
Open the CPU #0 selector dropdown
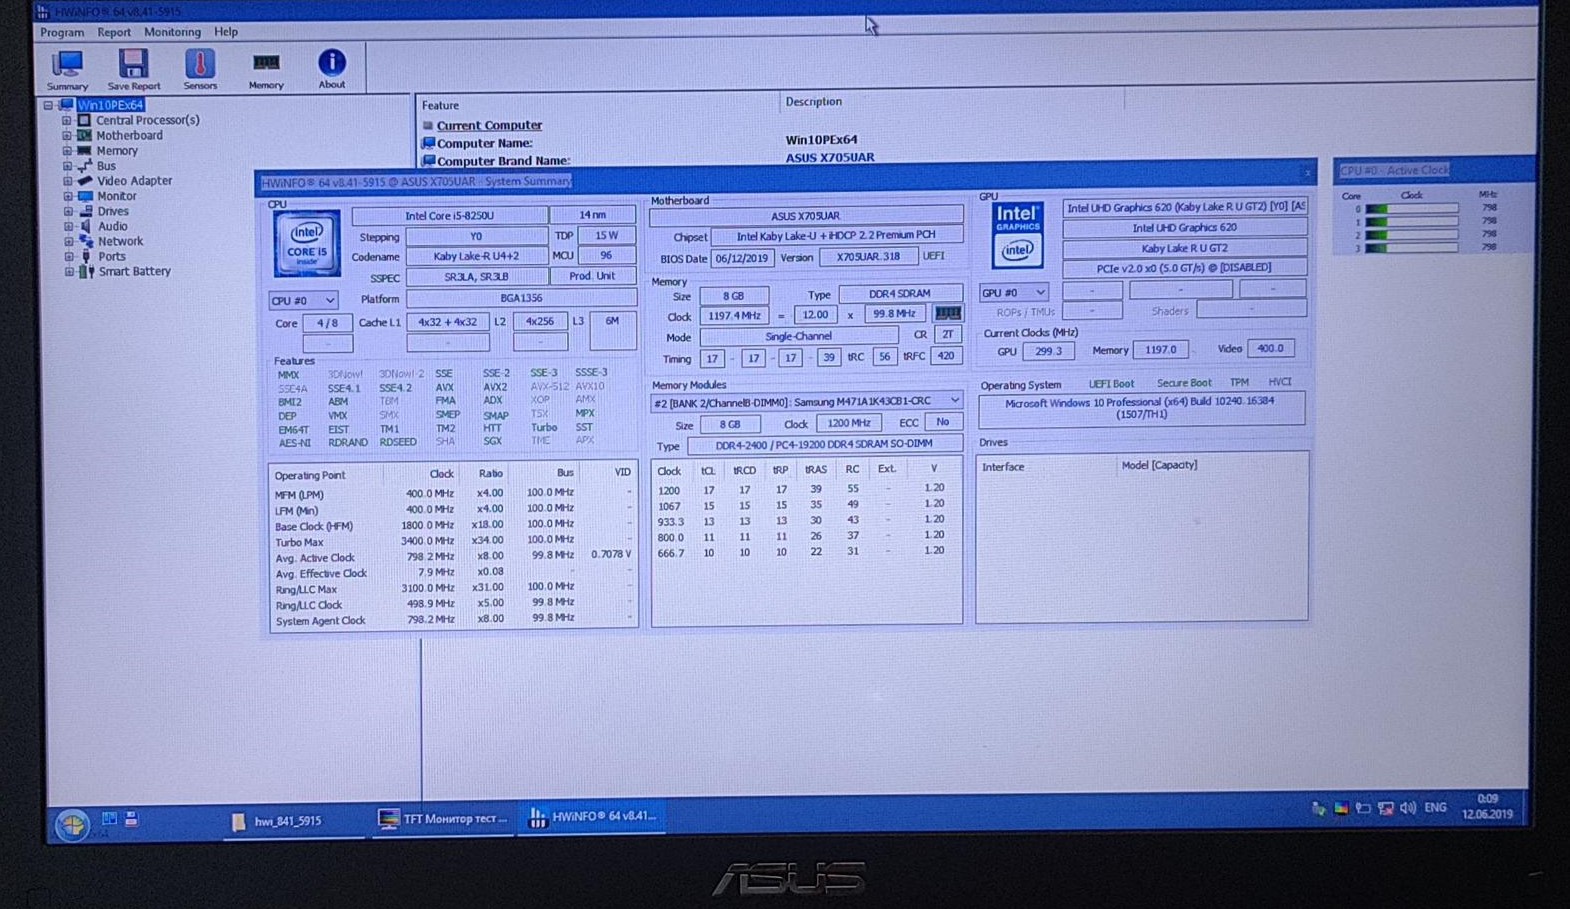coord(303,300)
